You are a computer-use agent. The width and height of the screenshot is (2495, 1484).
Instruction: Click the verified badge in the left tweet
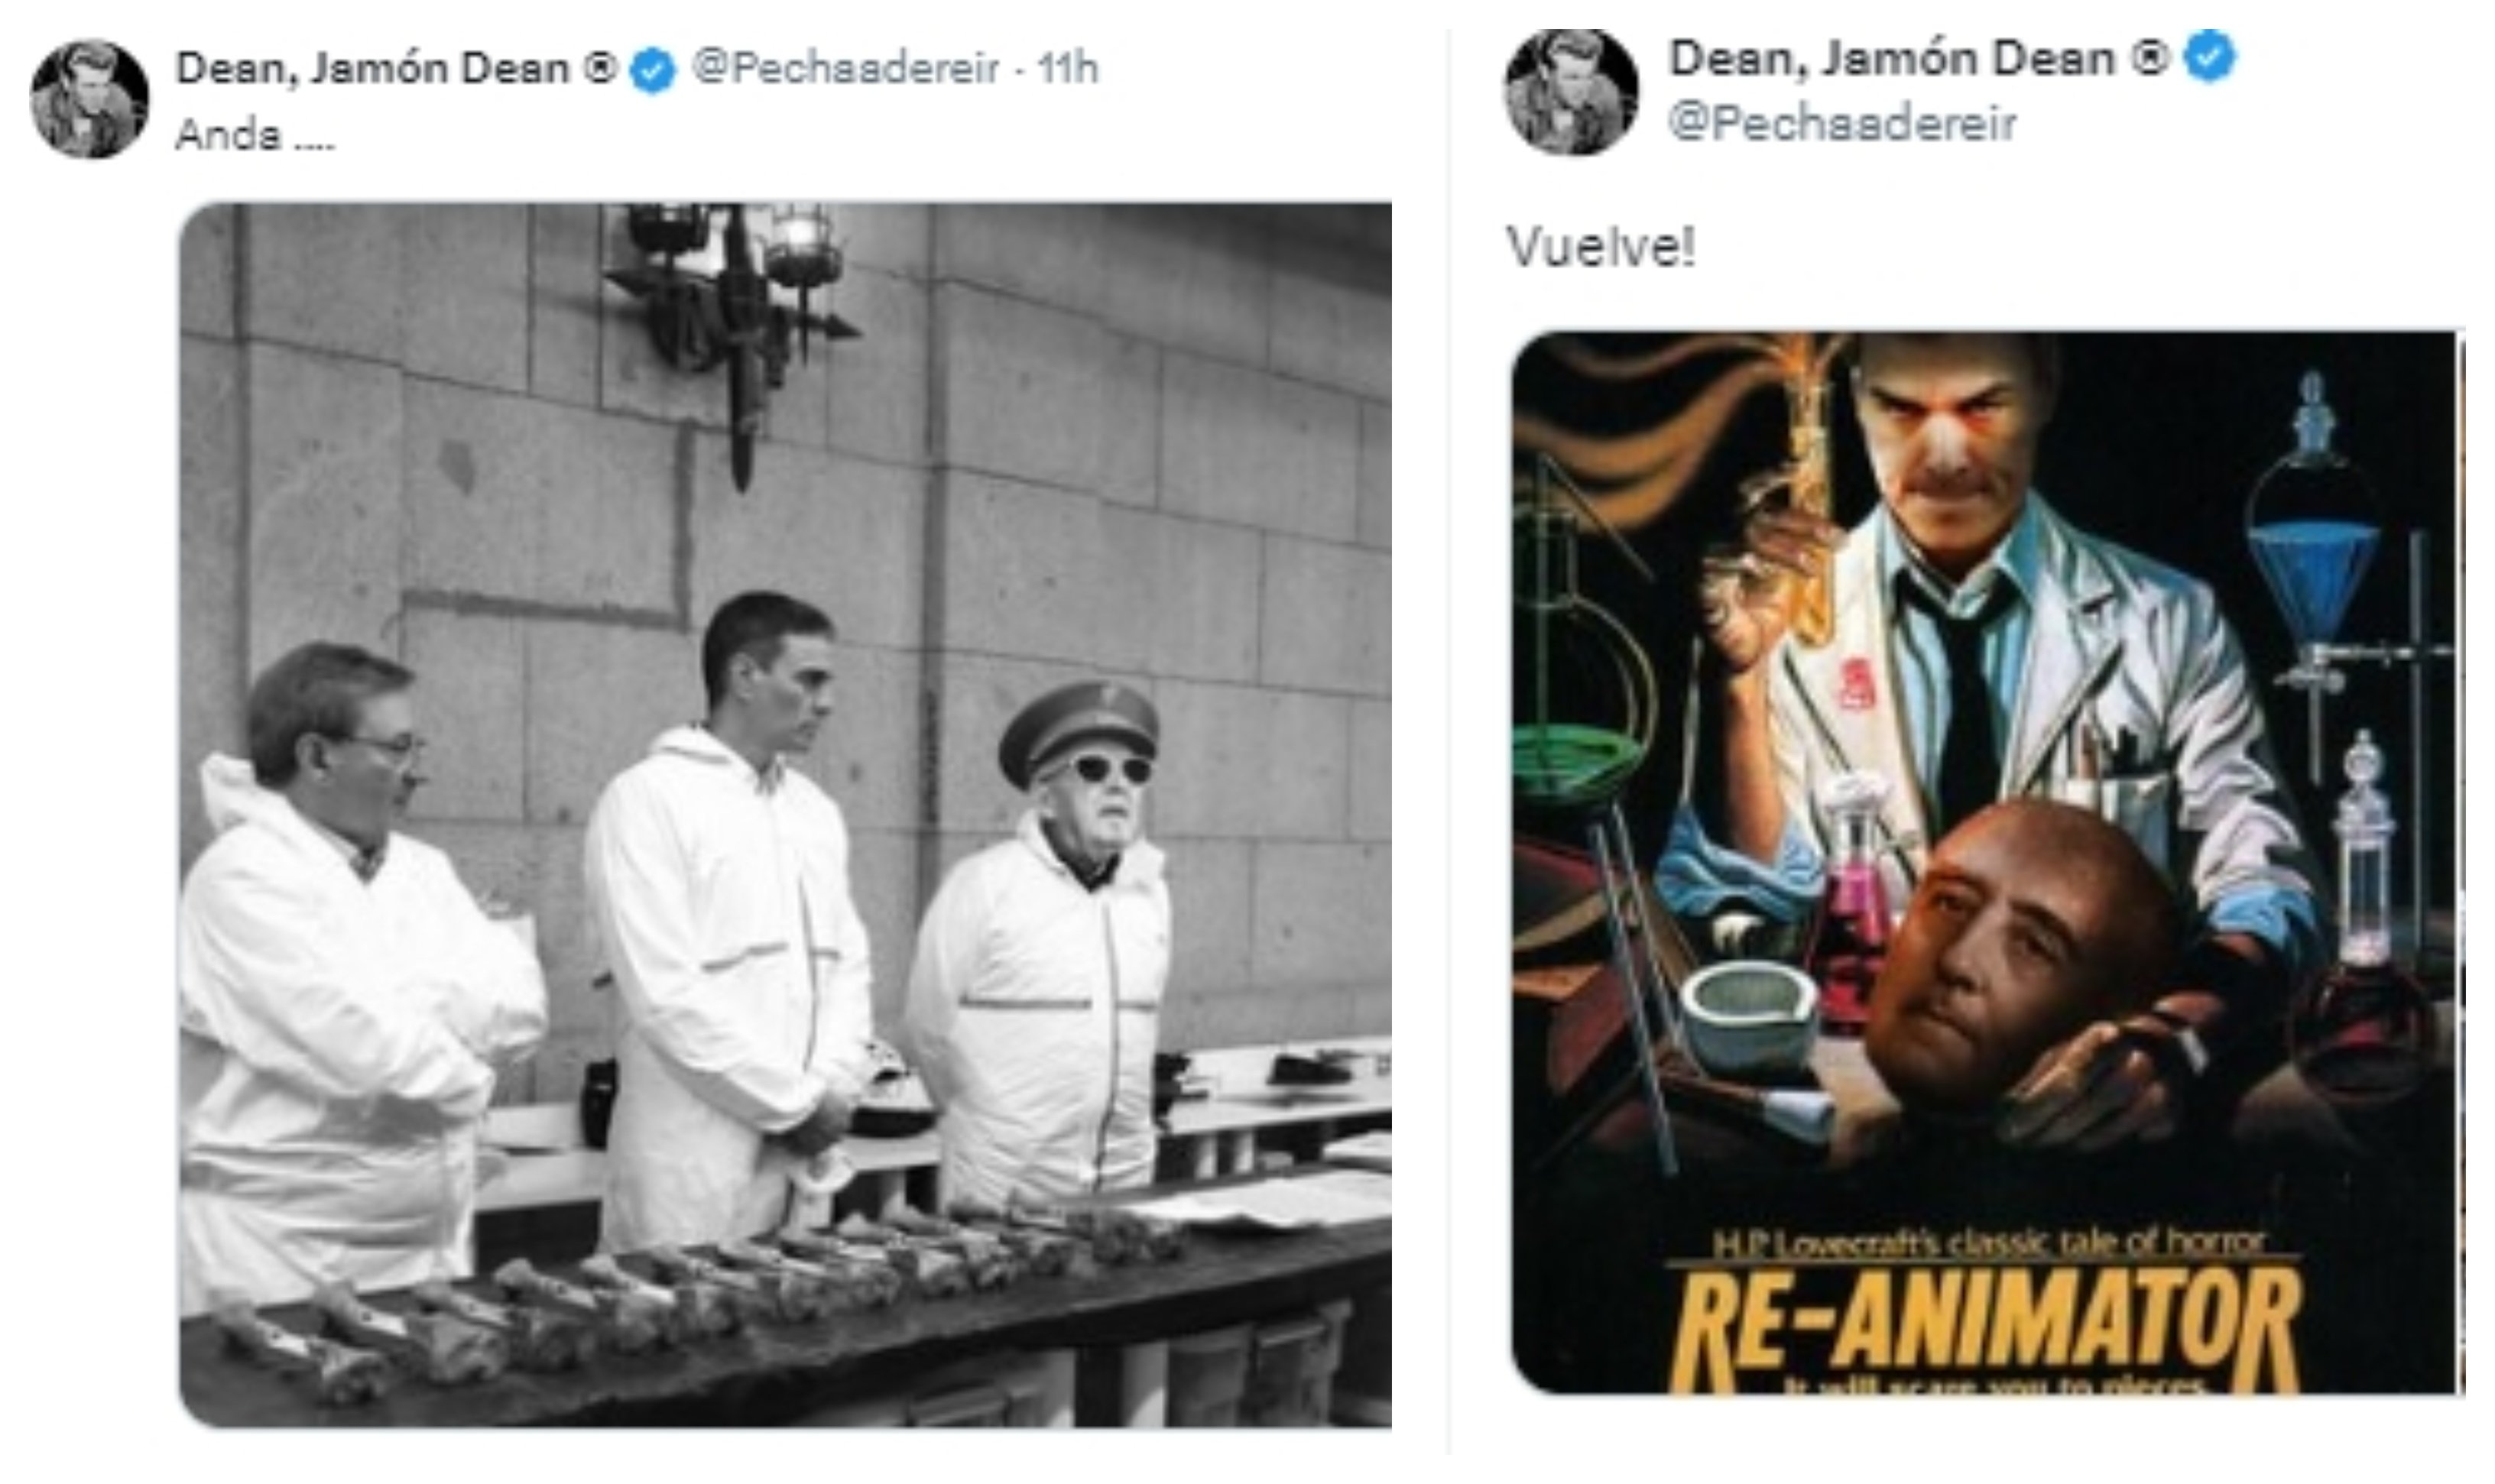pyautogui.click(x=654, y=71)
